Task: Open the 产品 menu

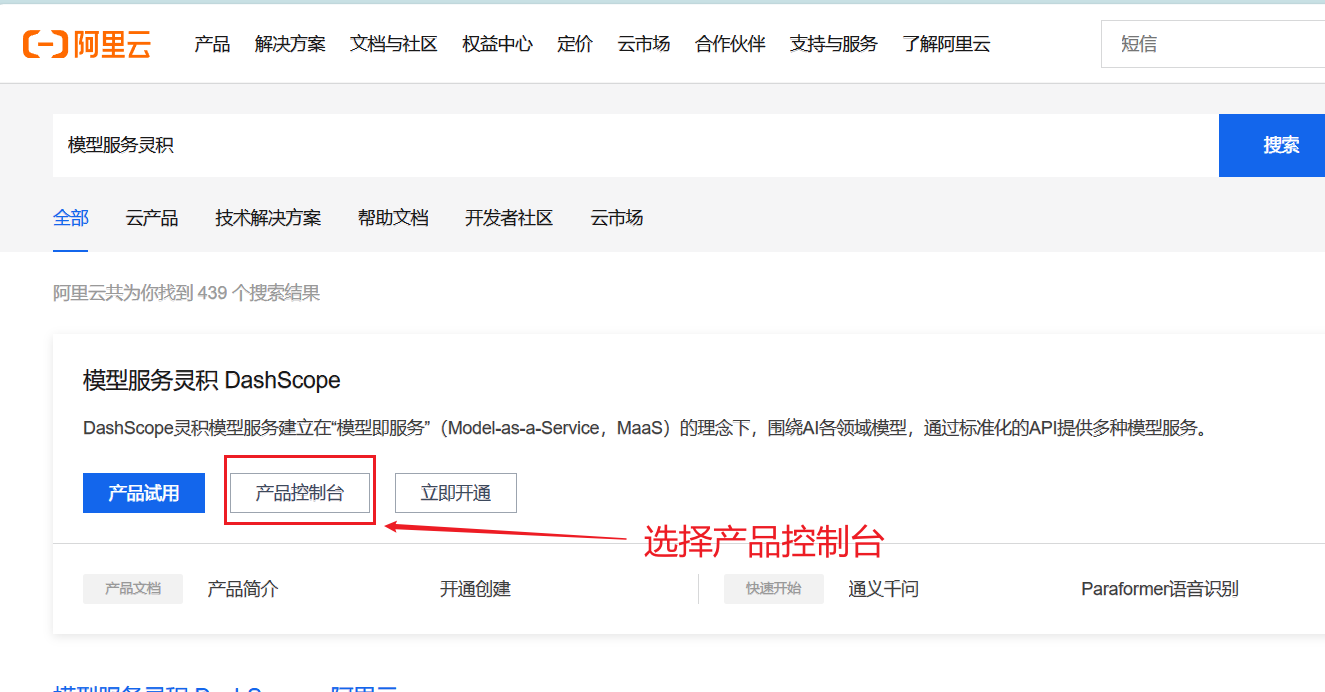Action: (x=212, y=44)
